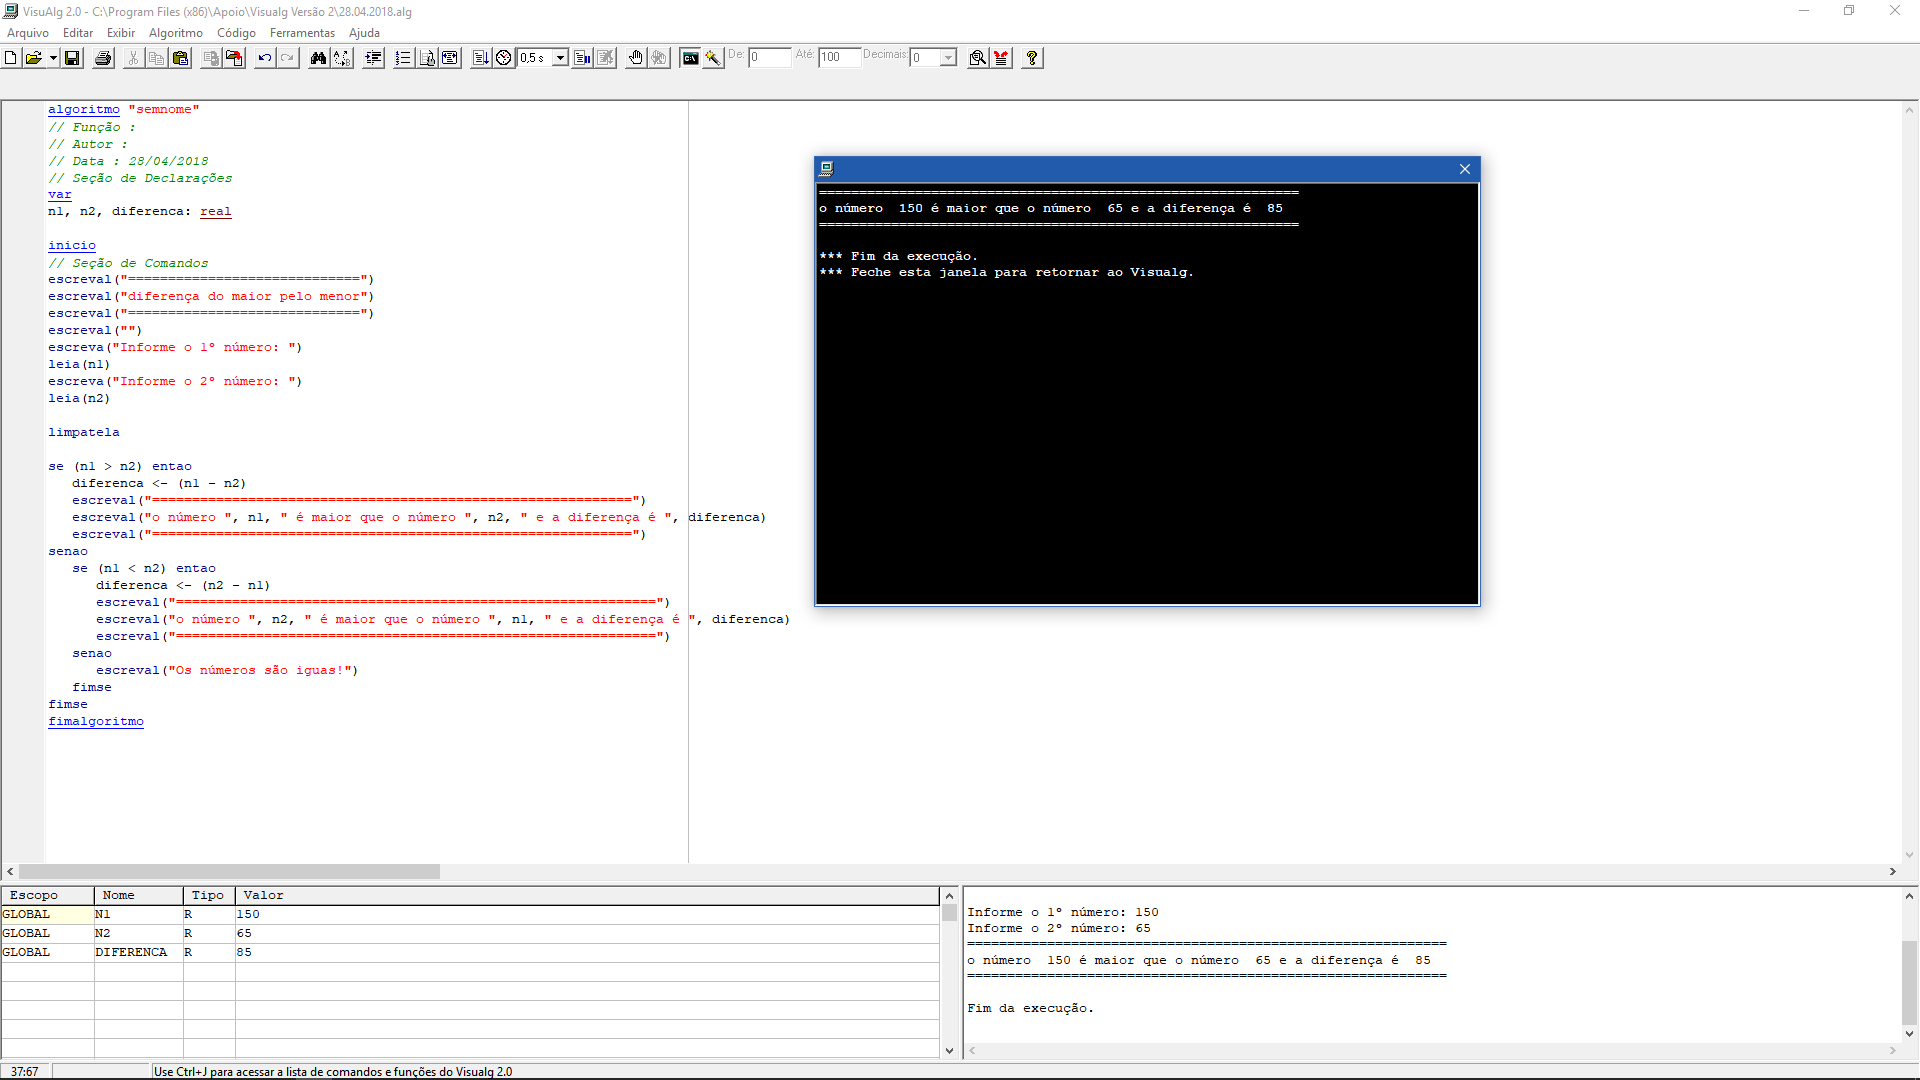Open the Código menu

237,33
